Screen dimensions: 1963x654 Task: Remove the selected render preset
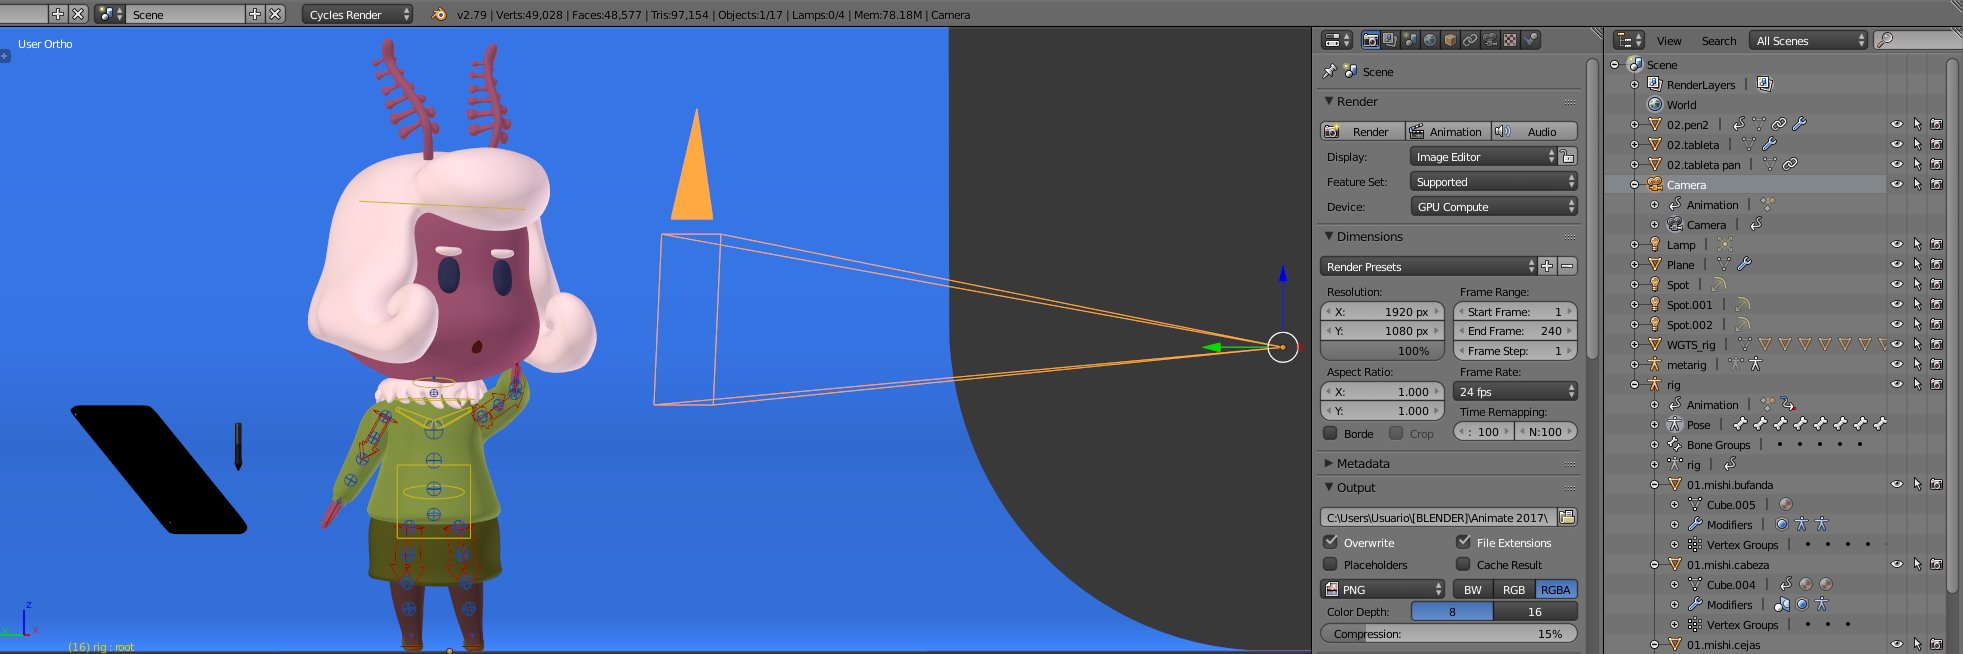1567,266
